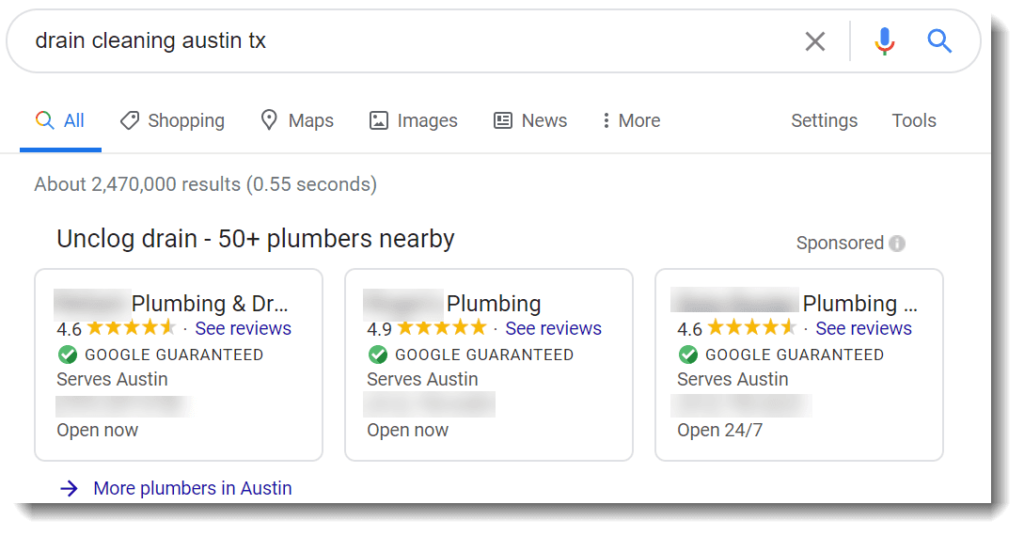This screenshot has width=1024, height=536.
Task: Open the Tools options
Action: click(913, 120)
